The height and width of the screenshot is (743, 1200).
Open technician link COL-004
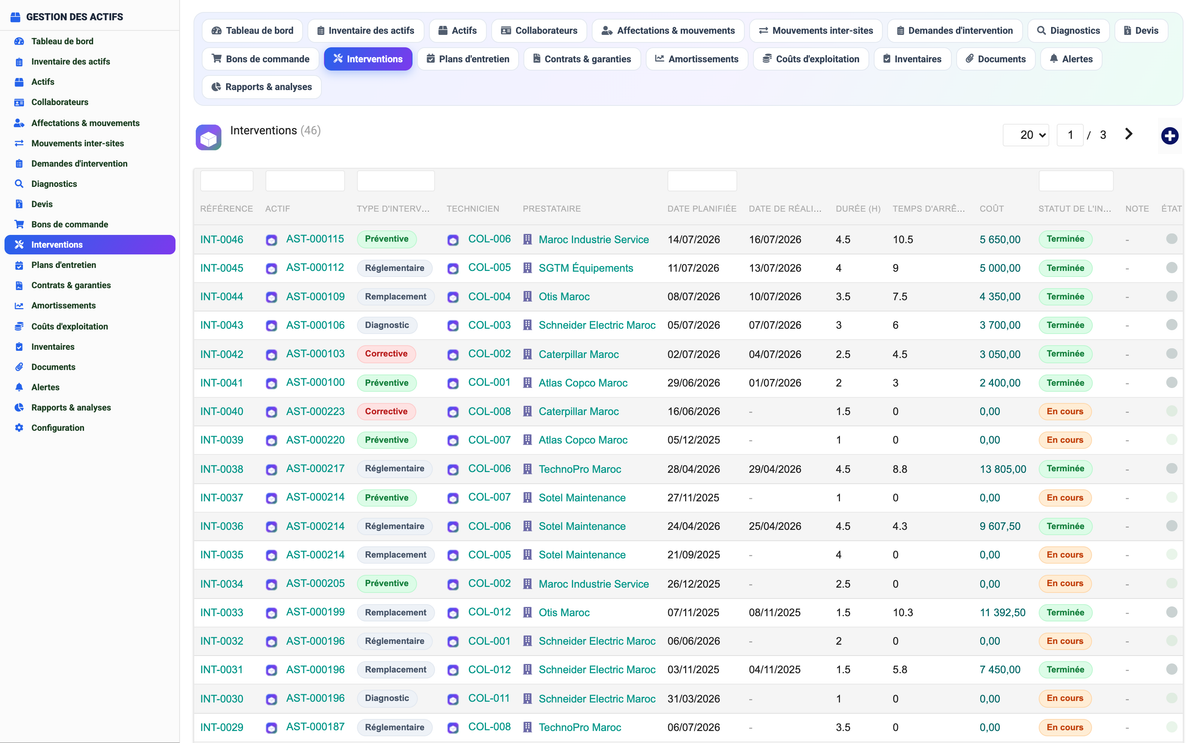pyautogui.click(x=490, y=297)
